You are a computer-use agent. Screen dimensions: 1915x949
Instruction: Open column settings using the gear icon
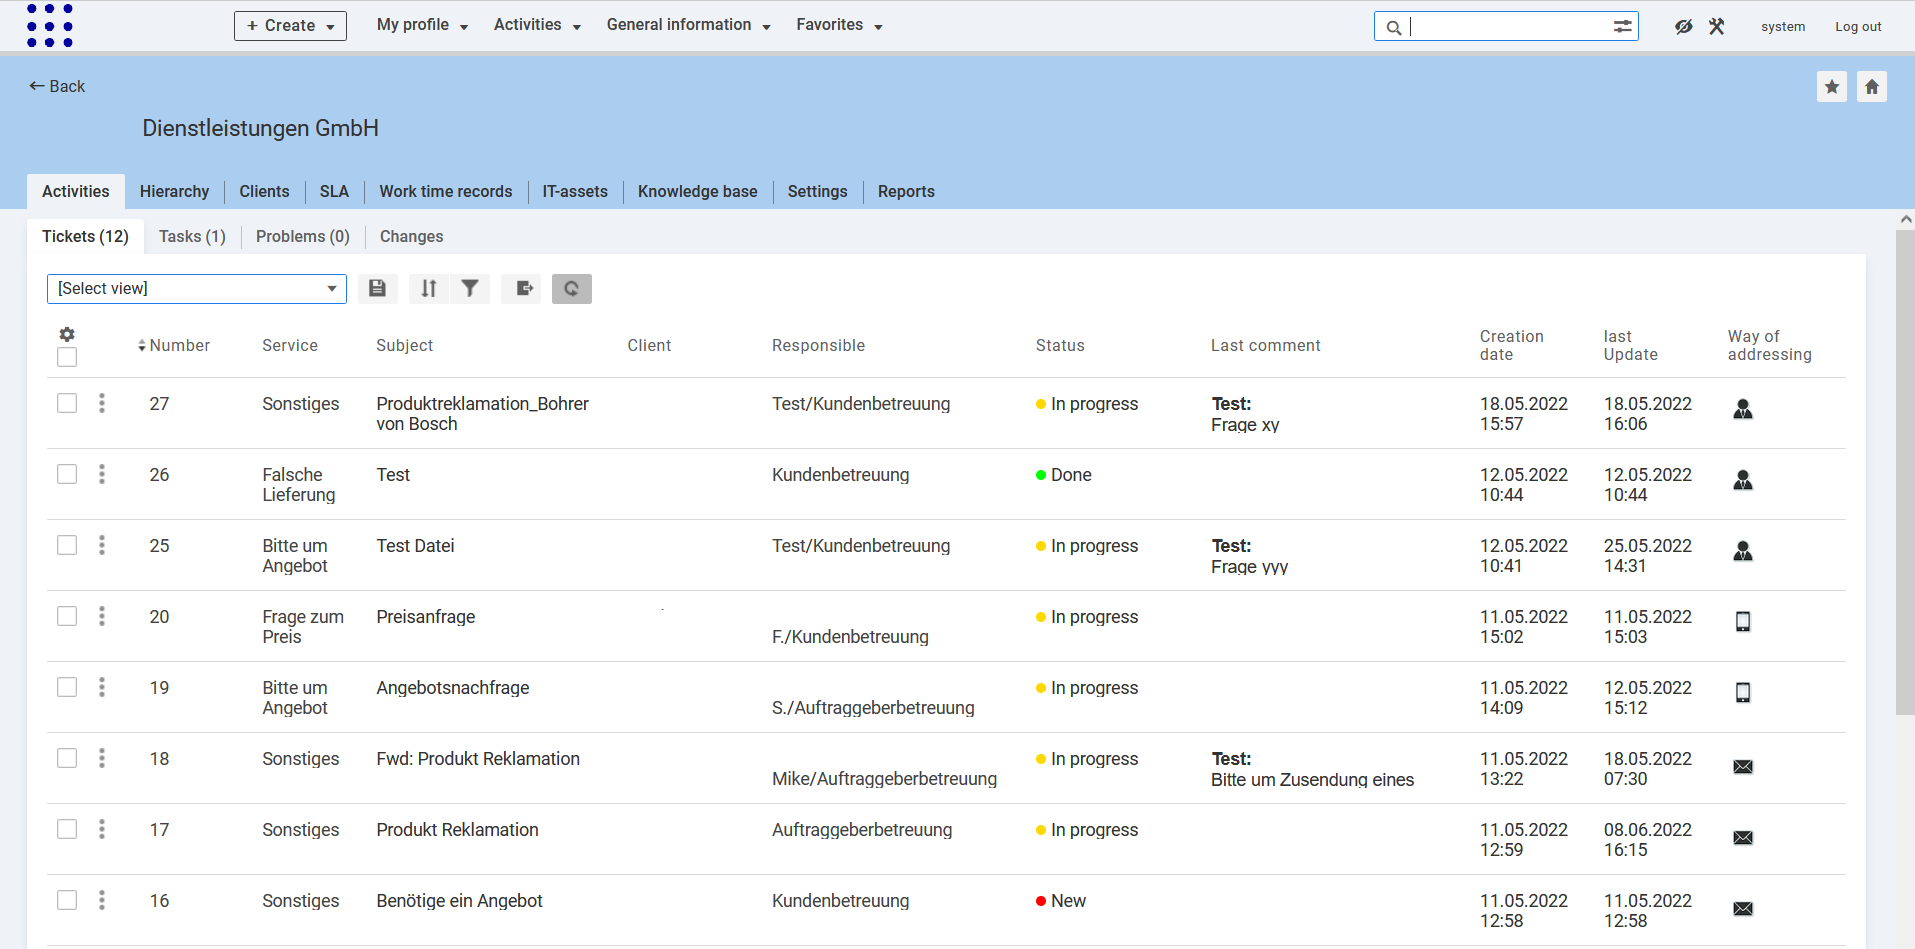click(x=66, y=334)
